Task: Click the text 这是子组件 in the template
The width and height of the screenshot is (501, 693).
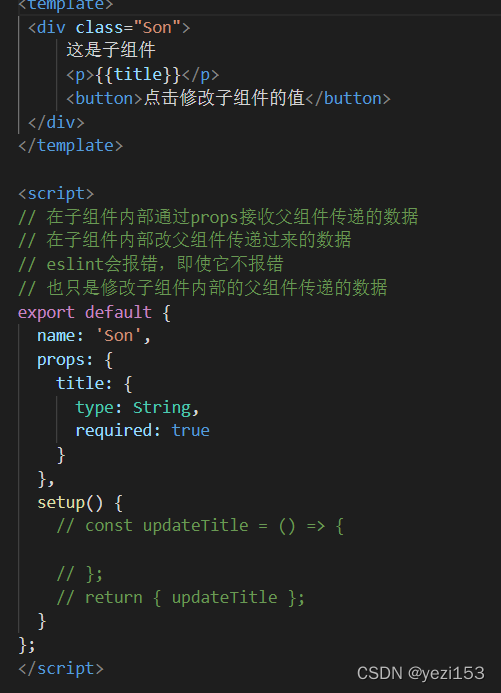Action: (x=111, y=50)
